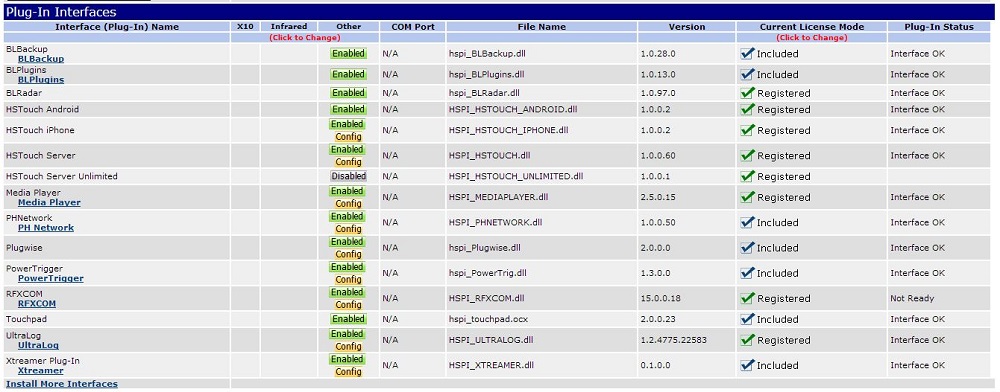Click the green check for HSTouch Android license
The width and height of the screenshot is (1000, 392).
[x=747, y=110]
